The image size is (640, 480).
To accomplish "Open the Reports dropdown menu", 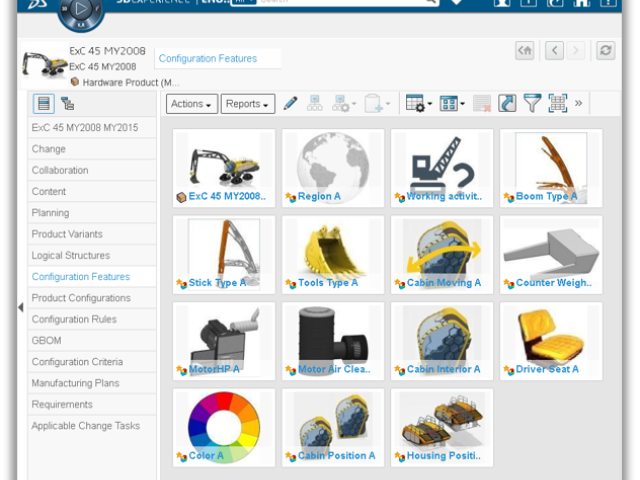I will [x=248, y=104].
